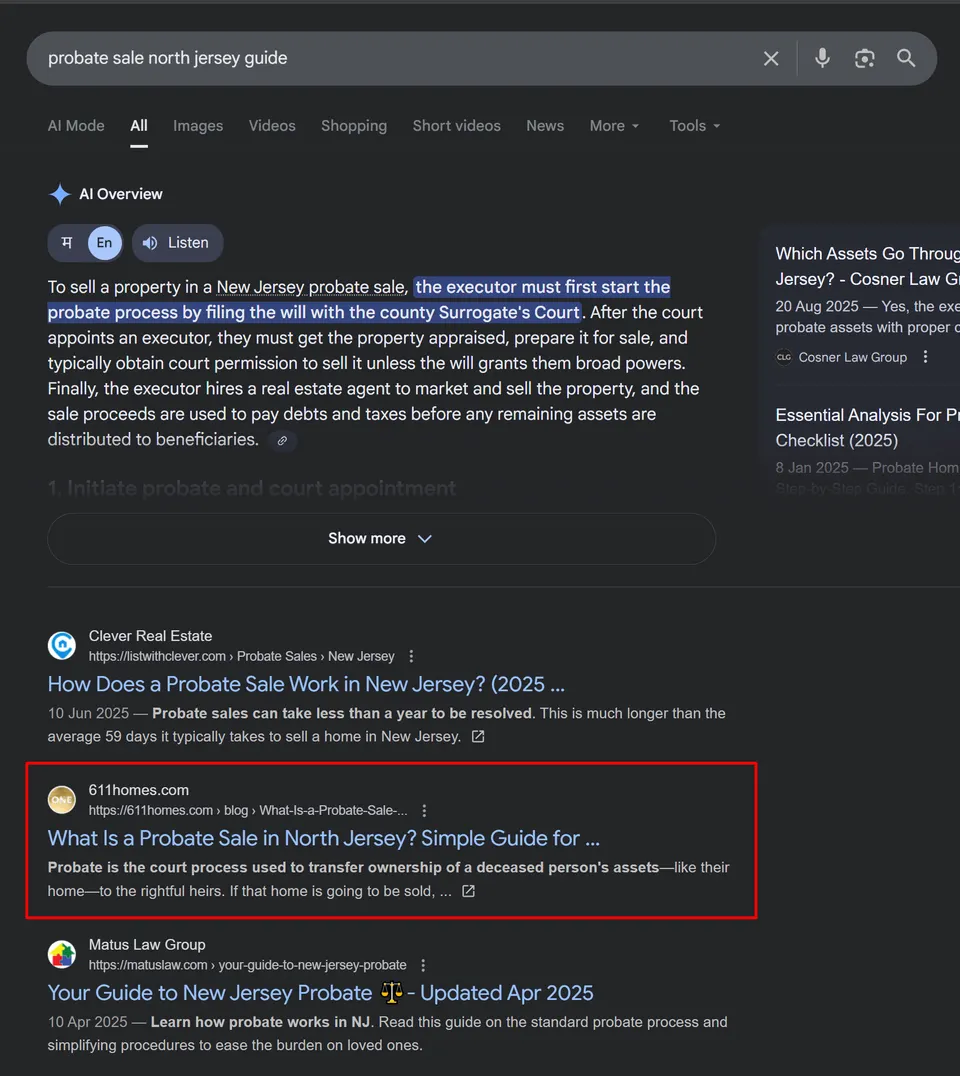This screenshot has width=960, height=1076.
Task: Open Cosner Law Group source options menu
Action: click(925, 357)
